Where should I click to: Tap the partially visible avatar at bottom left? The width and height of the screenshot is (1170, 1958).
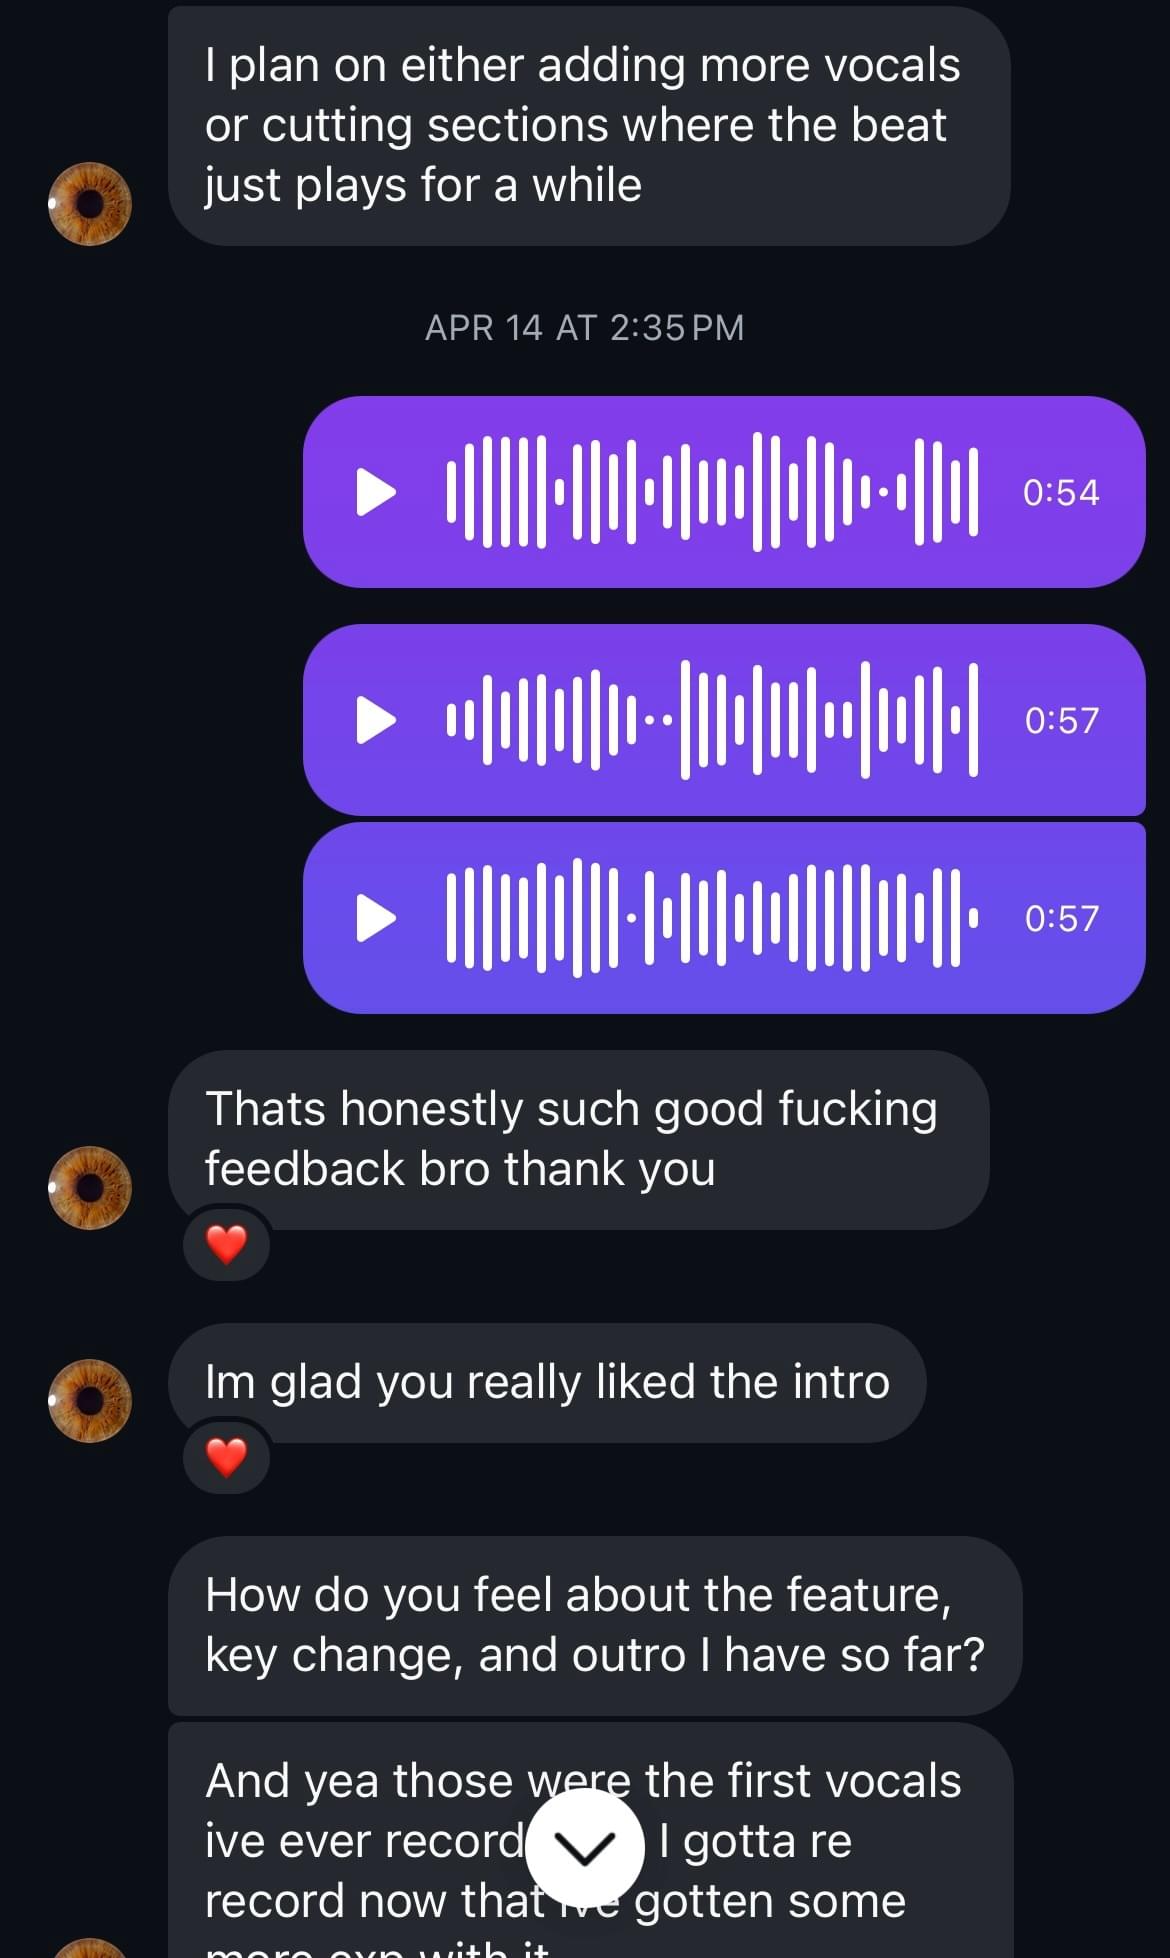90,1948
